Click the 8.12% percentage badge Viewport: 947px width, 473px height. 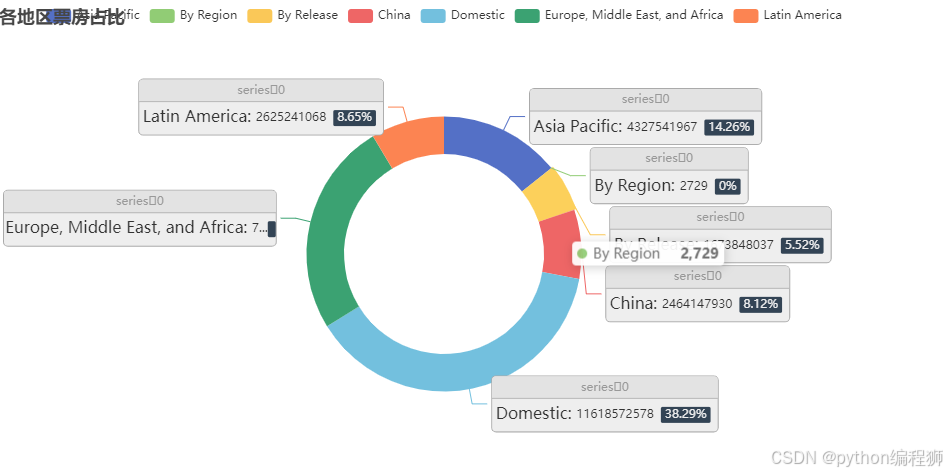pos(760,304)
